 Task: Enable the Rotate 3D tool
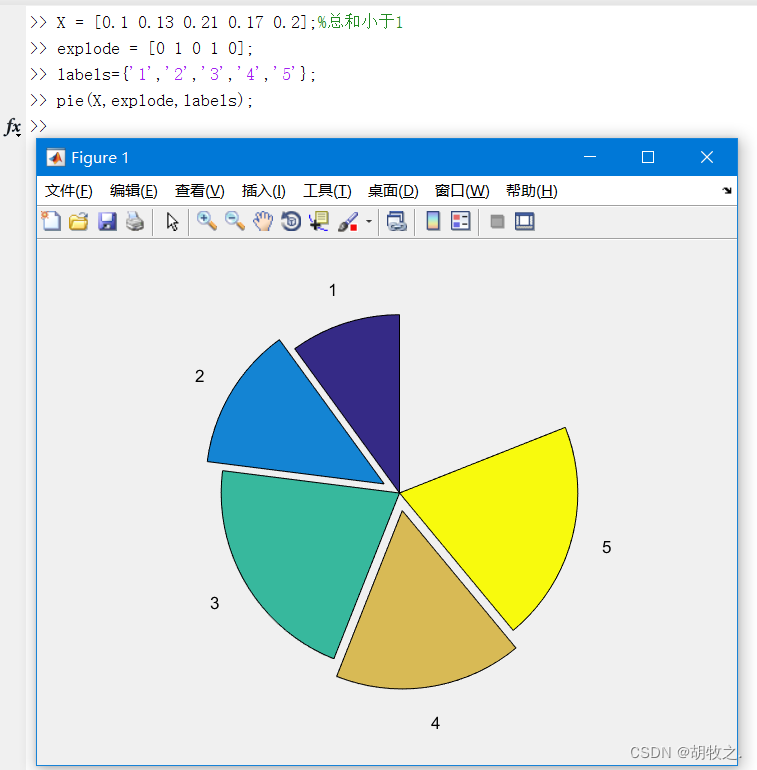[291, 221]
